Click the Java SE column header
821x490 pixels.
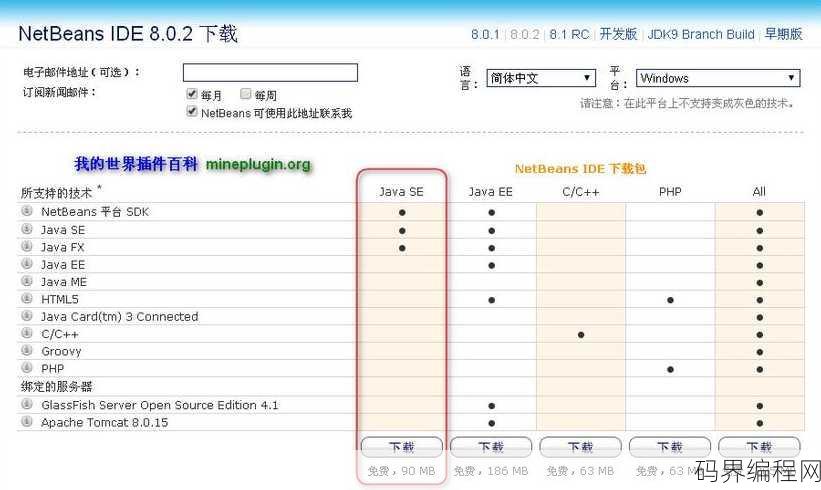pyautogui.click(x=402, y=192)
